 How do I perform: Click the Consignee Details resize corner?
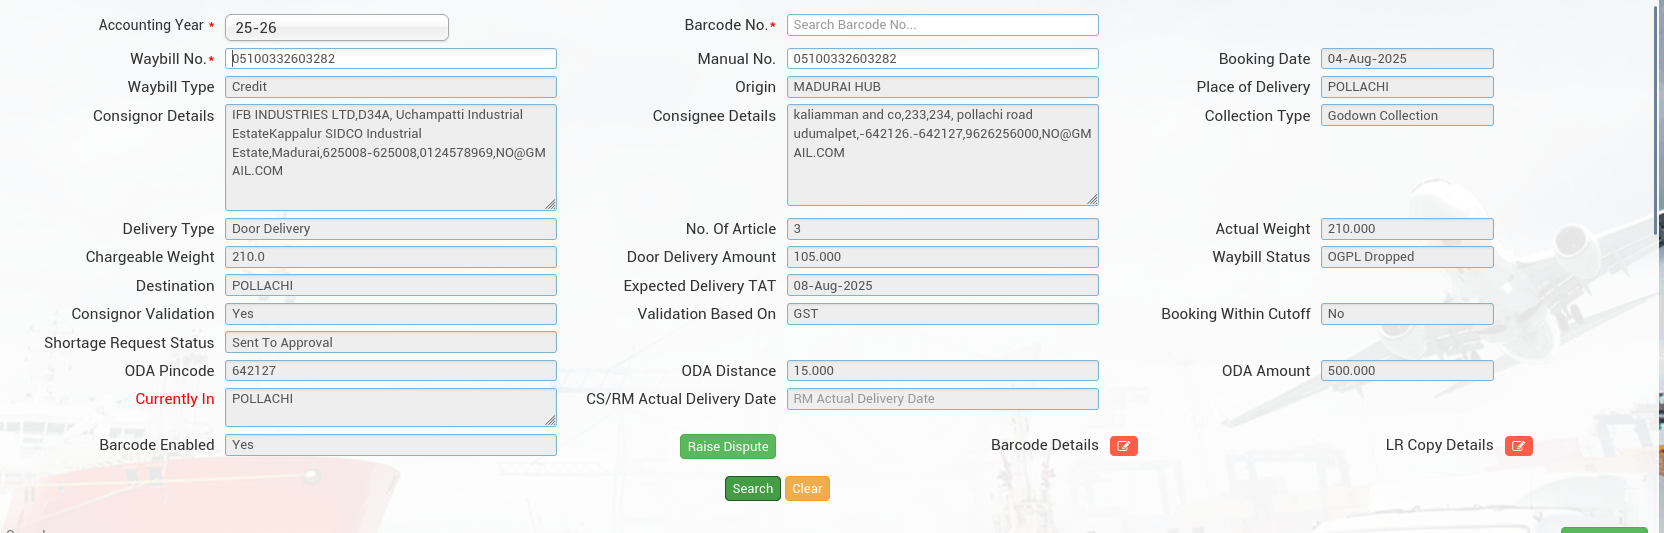1092,199
